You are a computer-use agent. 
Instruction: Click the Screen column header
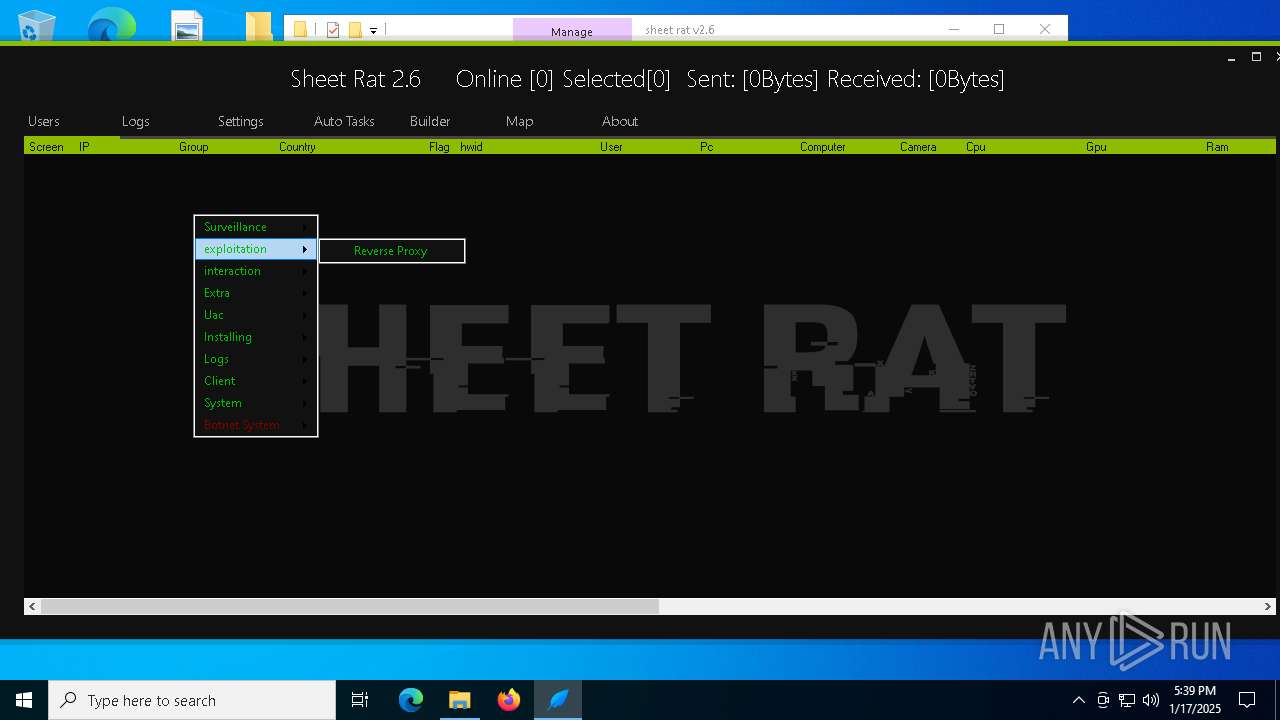click(47, 147)
